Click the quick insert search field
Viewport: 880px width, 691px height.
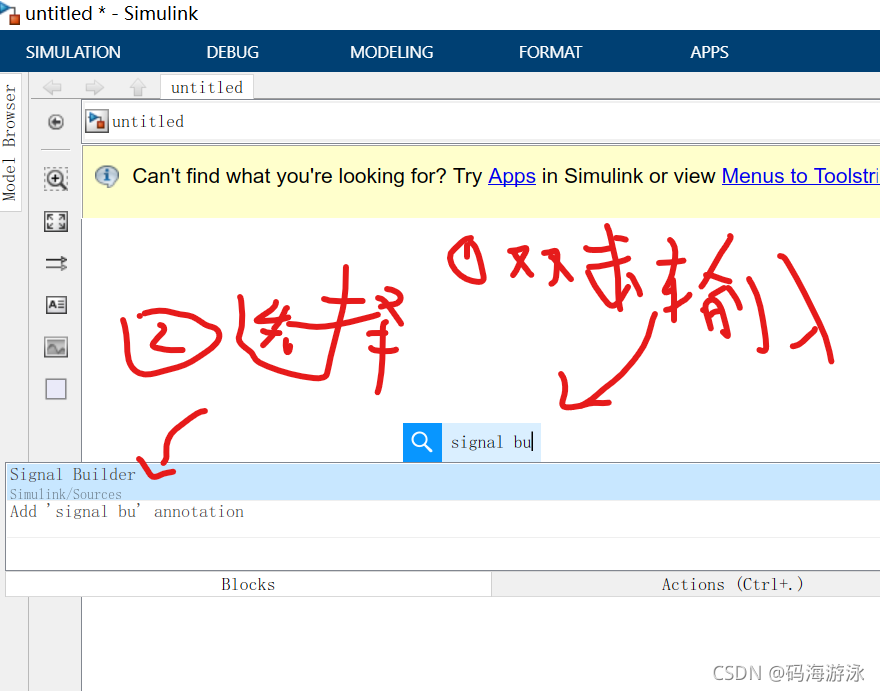491,442
